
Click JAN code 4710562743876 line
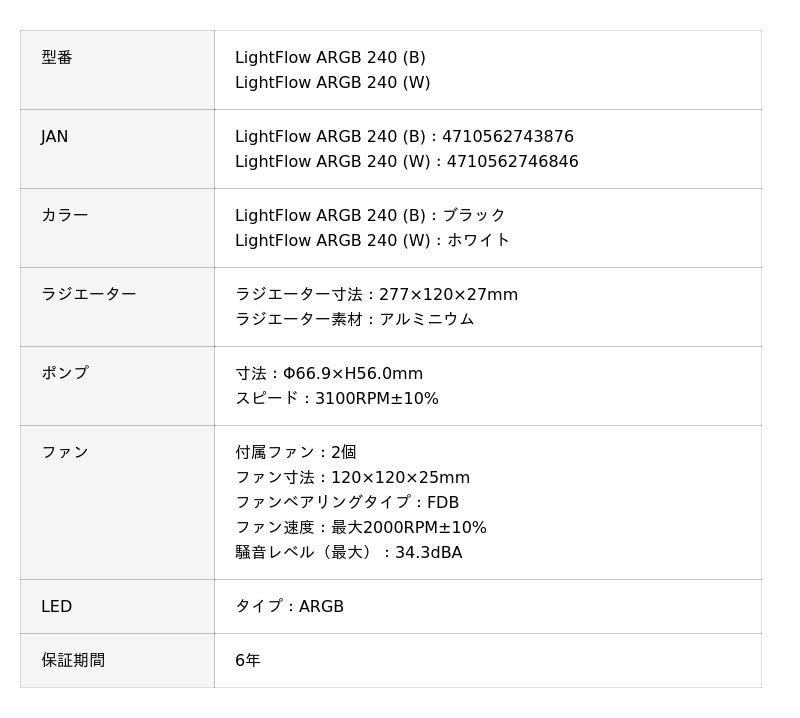[404, 137]
